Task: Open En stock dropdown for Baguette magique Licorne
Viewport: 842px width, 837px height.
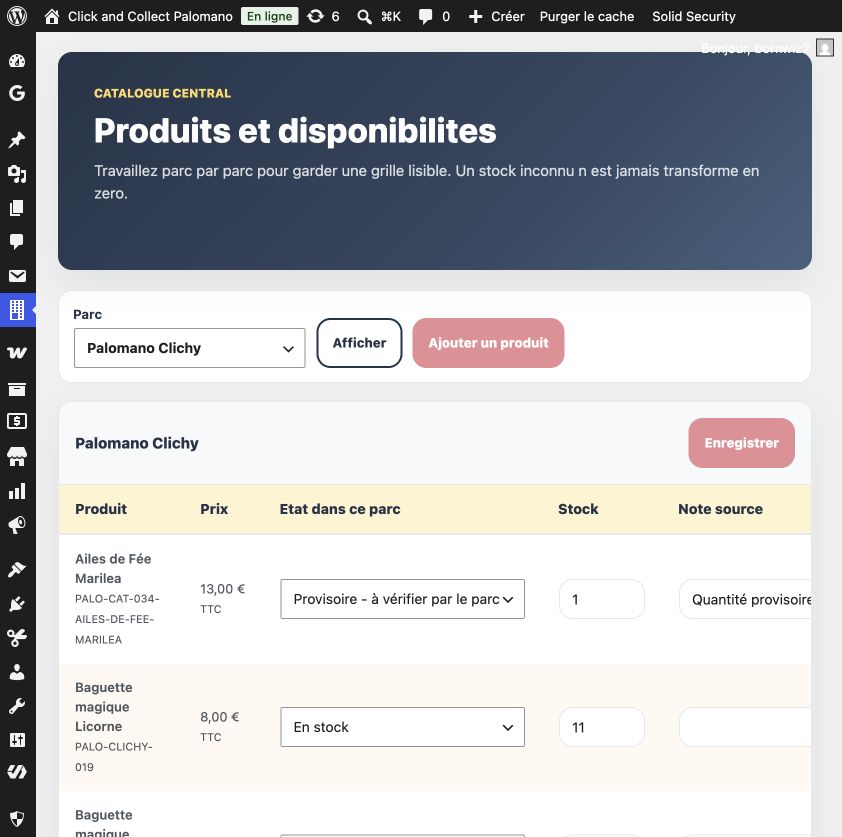Action: [402, 727]
